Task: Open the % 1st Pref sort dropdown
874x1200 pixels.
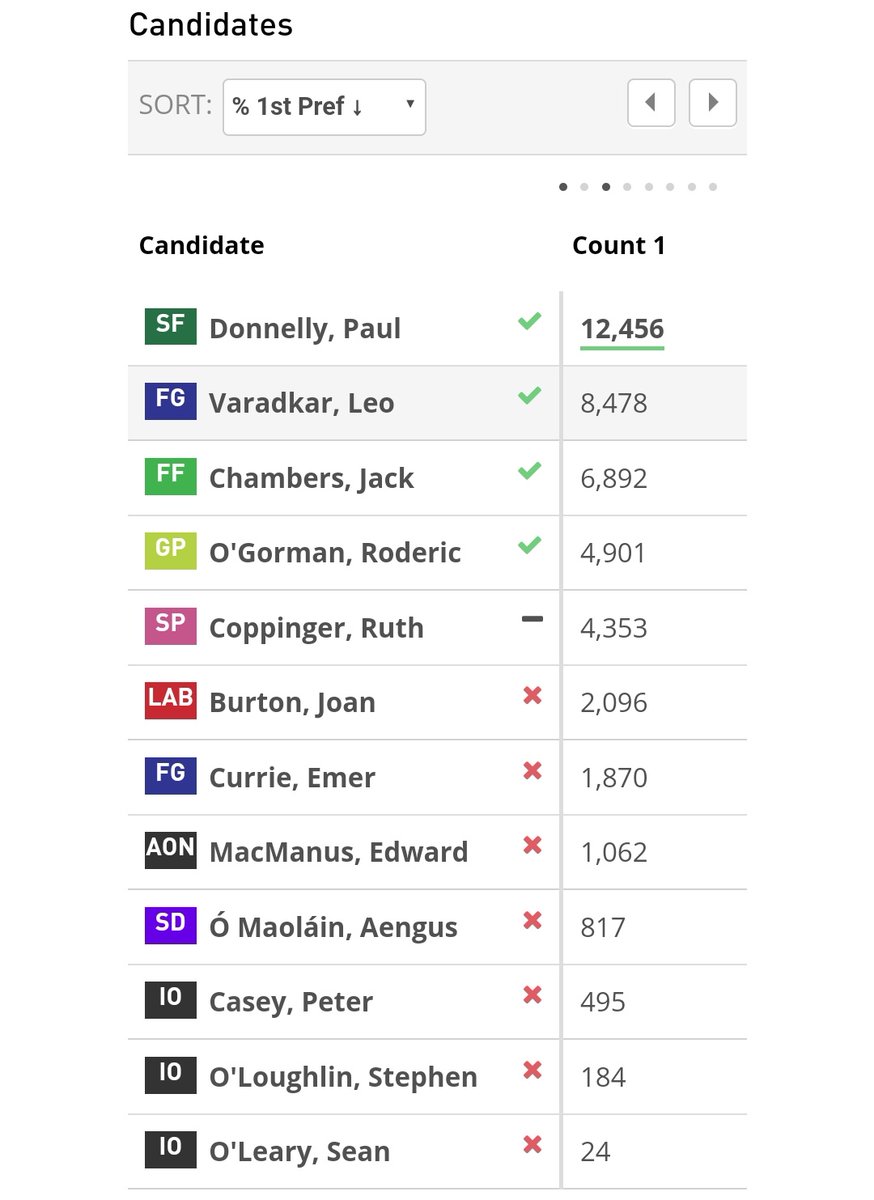Action: click(x=324, y=107)
